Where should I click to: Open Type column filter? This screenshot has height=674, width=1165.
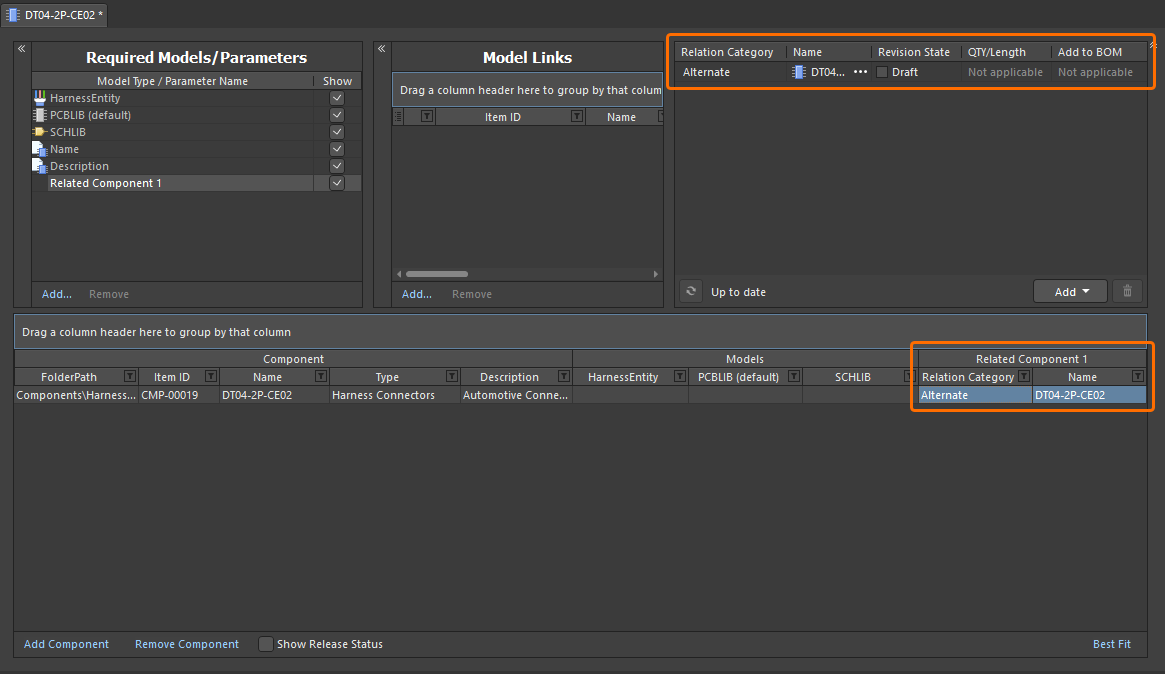click(x=451, y=377)
